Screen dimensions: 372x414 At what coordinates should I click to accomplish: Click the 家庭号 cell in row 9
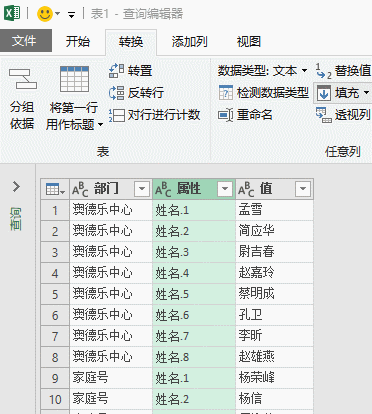[111, 378]
